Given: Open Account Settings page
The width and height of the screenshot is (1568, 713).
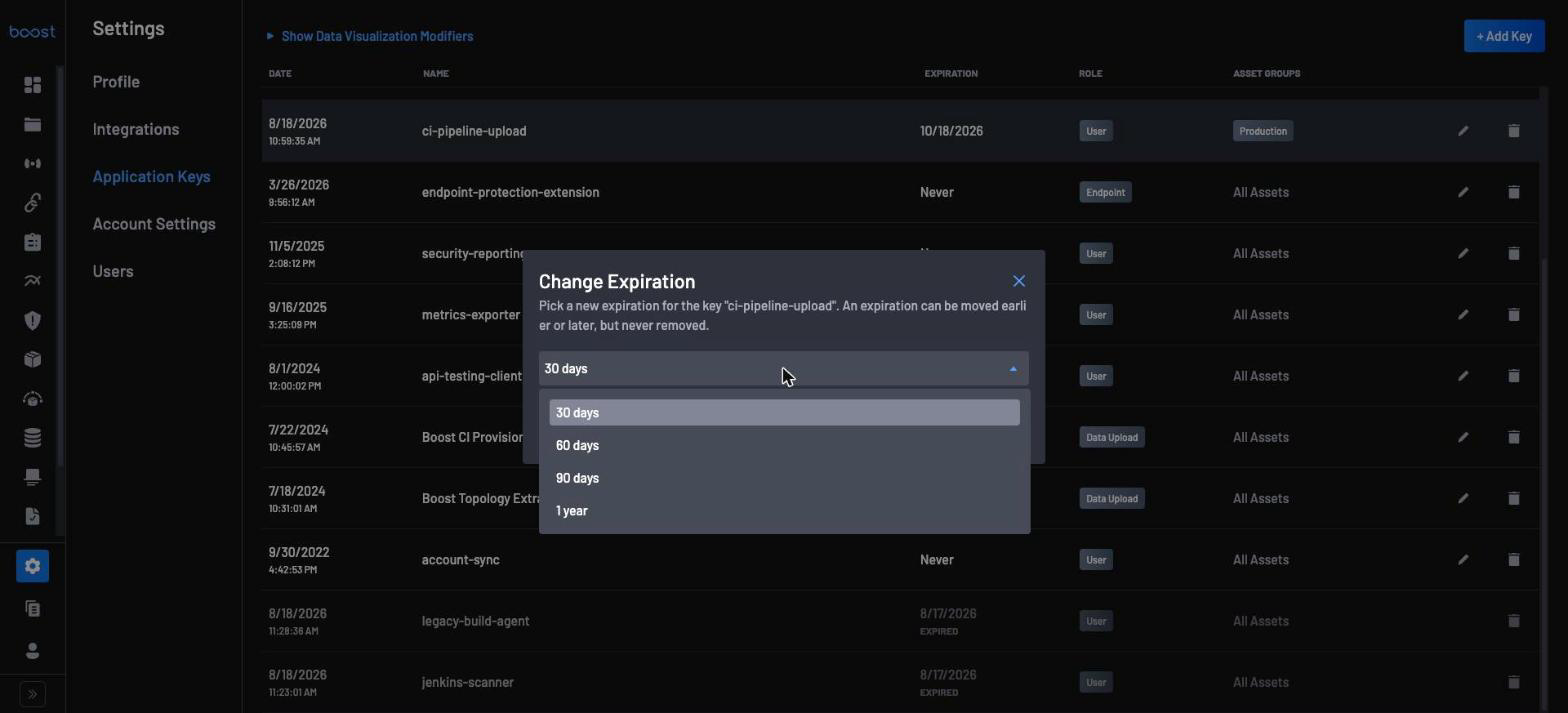Looking at the screenshot, I should point(154,224).
